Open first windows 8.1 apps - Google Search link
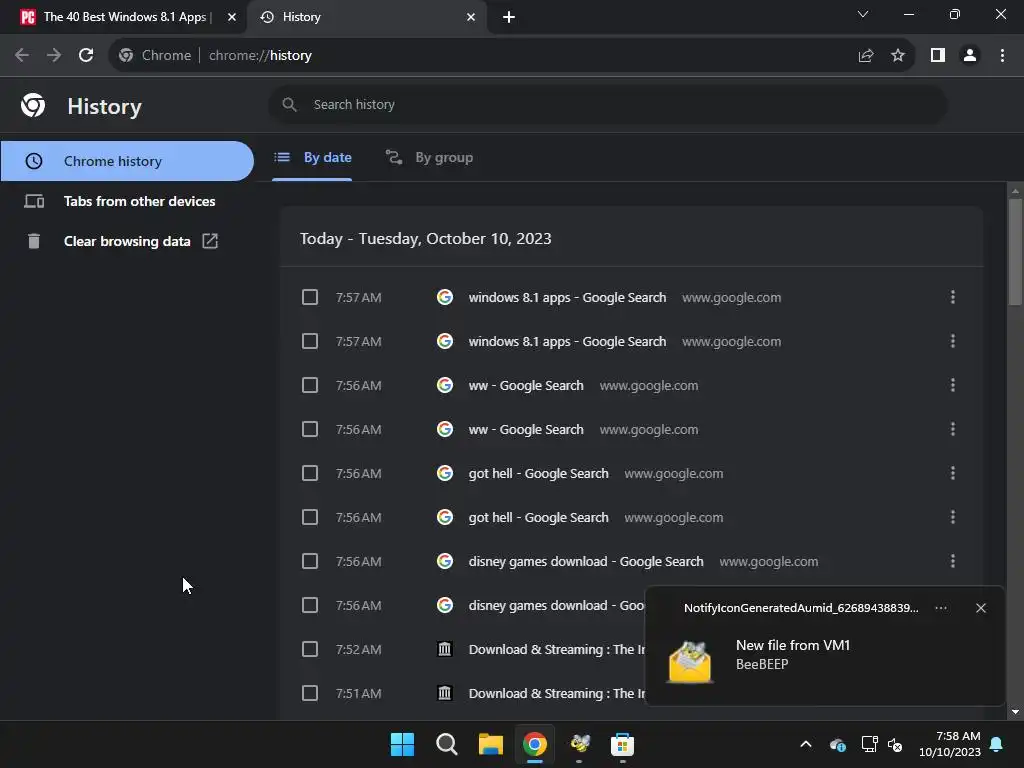This screenshot has height=768, width=1024. click(x=567, y=297)
